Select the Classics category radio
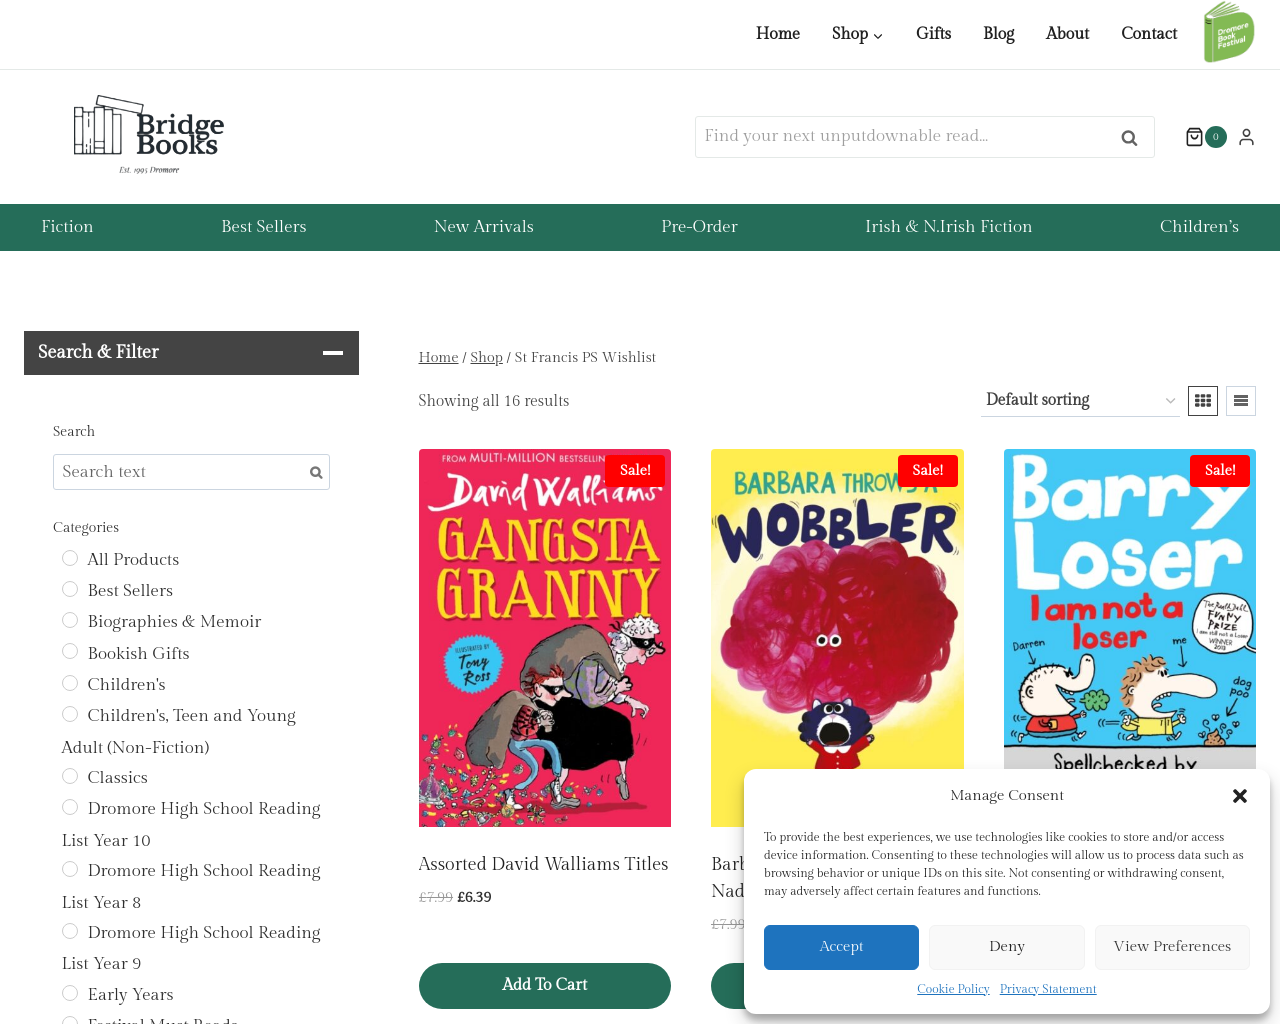 pyautogui.click(x=70, y=776)
